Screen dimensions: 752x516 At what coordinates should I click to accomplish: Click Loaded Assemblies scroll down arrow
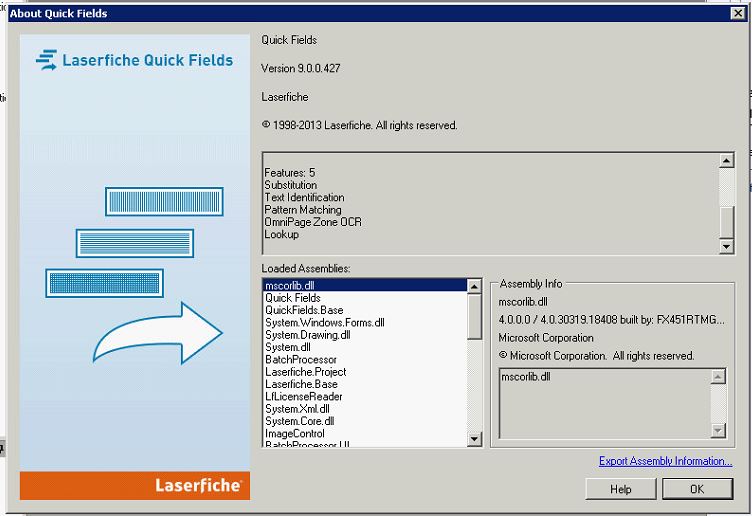click(474, 438)
